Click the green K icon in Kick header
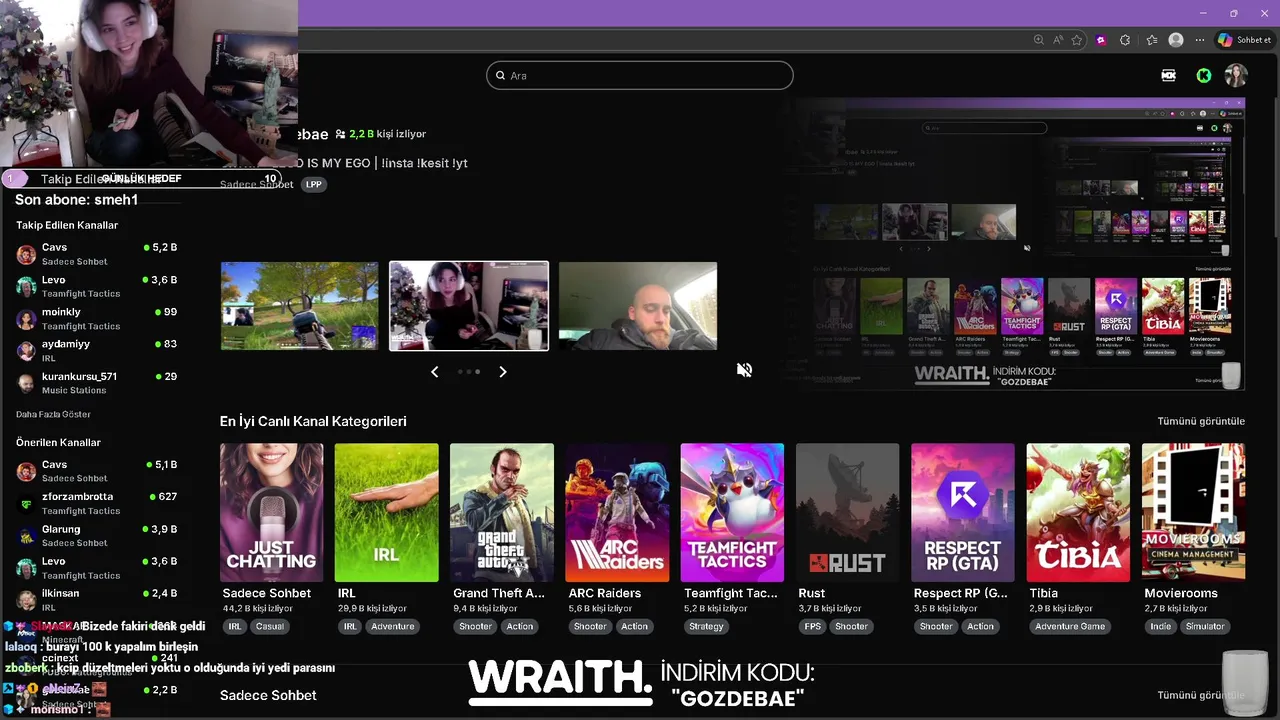Screen dimensions: 1280x720 pos(1204,76)
